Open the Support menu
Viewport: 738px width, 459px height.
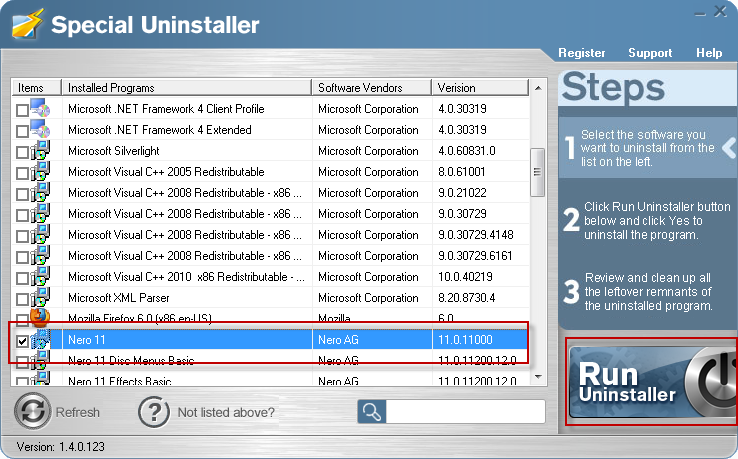click(650, 53)
